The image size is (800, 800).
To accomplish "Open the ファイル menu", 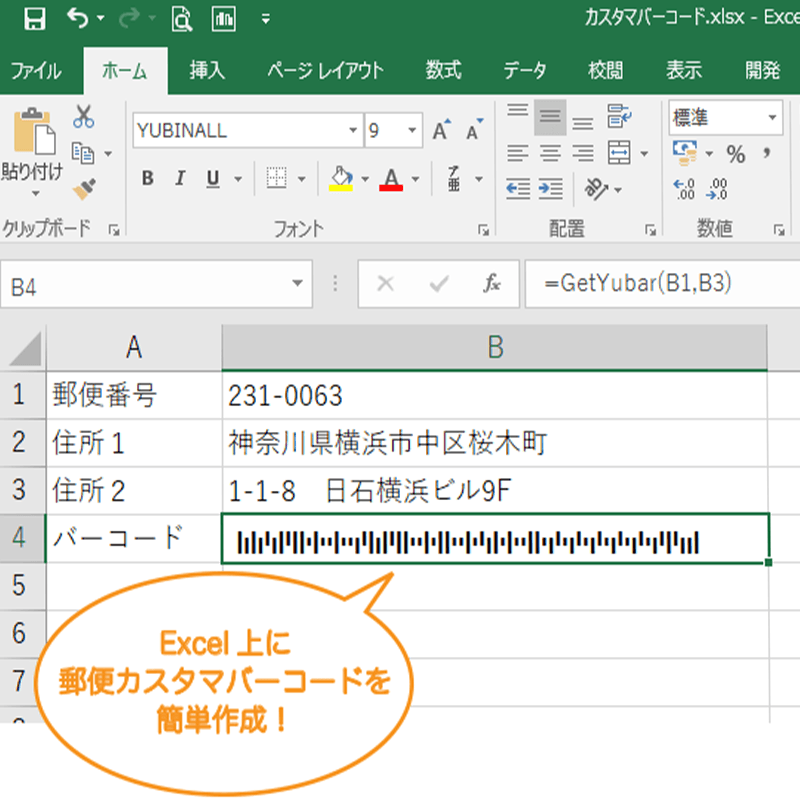I will [x=36, y=70].
